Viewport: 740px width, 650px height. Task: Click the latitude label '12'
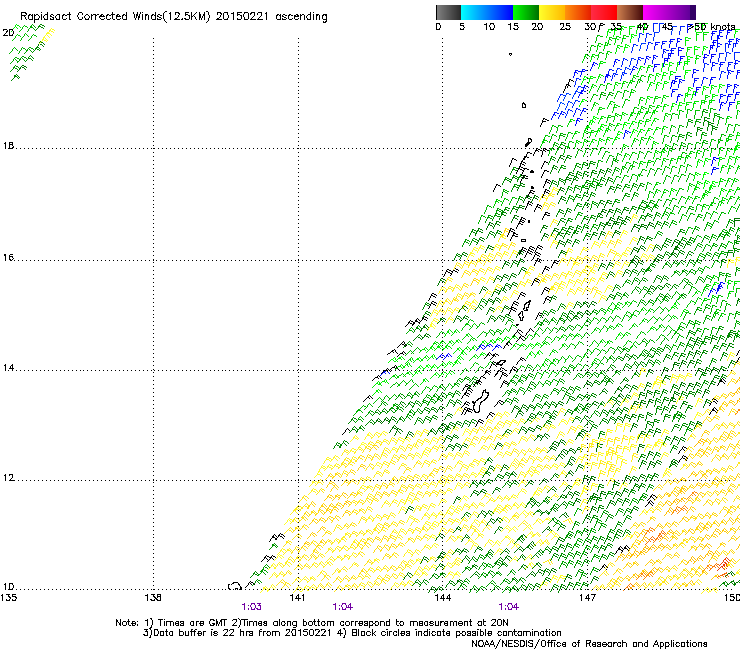[x=8, y=478]
